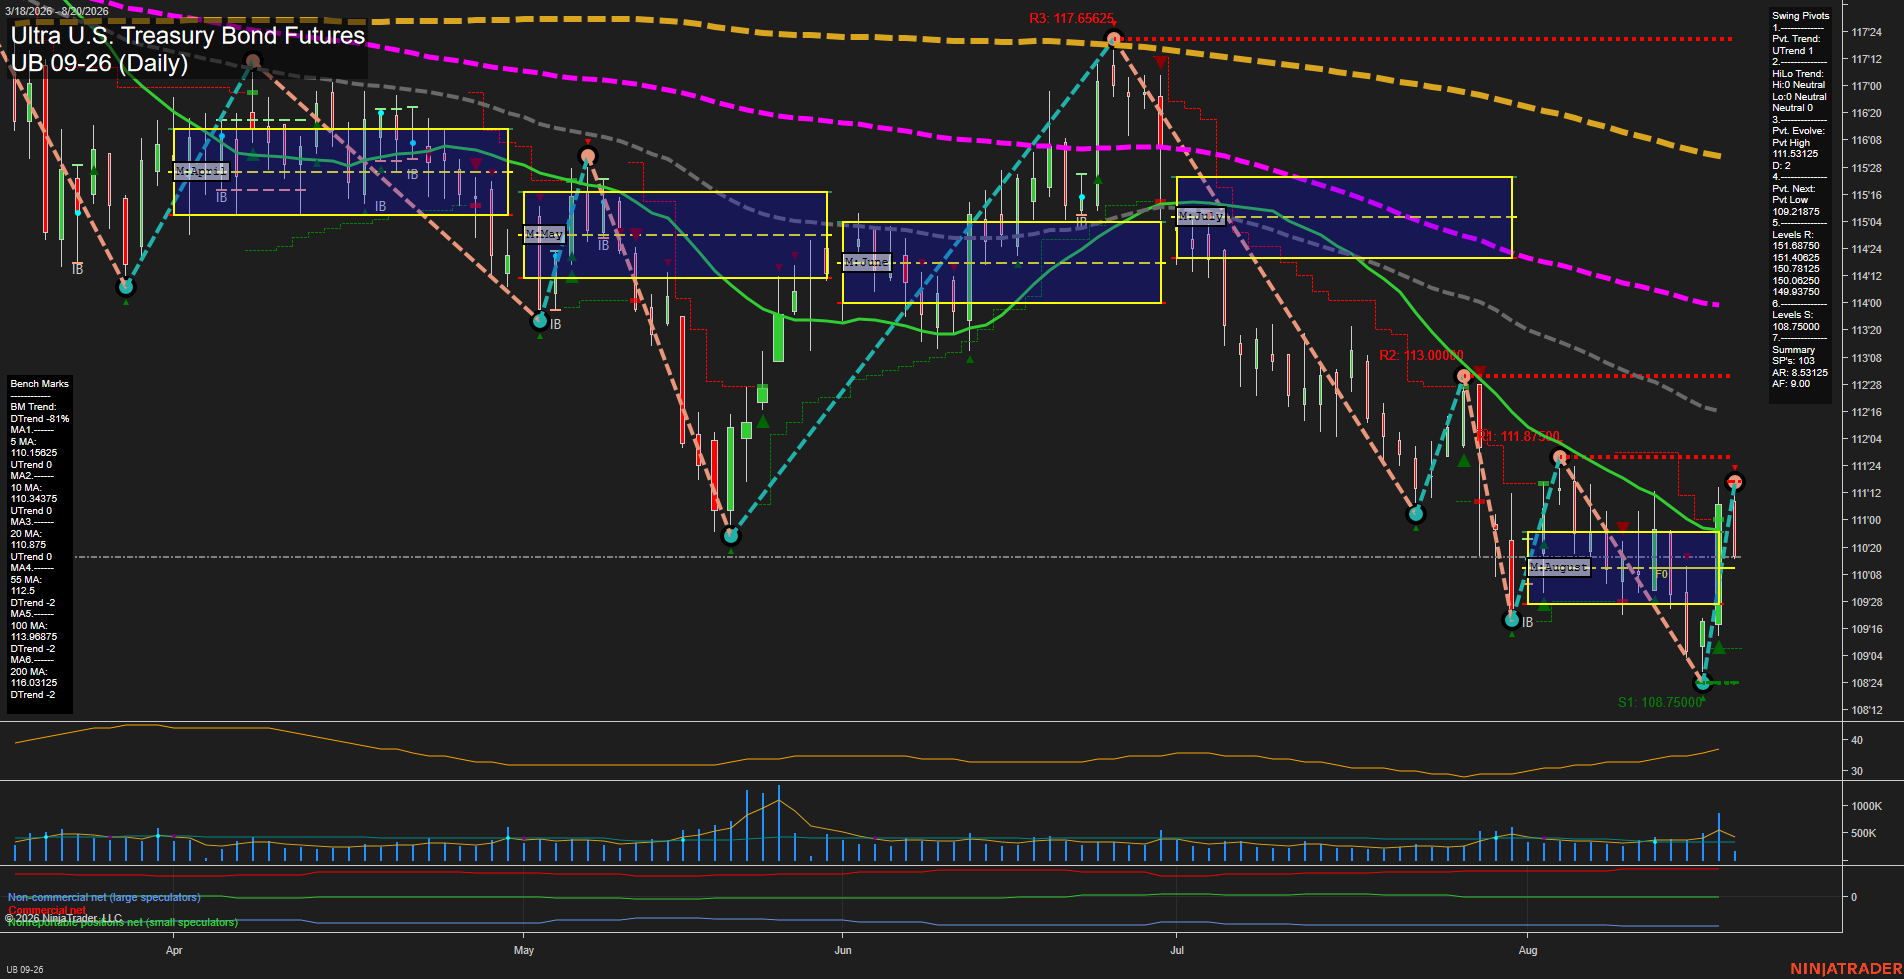Select early May swing high pivot marker
The width and height of the screenshot is (1904, 979).
[588, 155]
